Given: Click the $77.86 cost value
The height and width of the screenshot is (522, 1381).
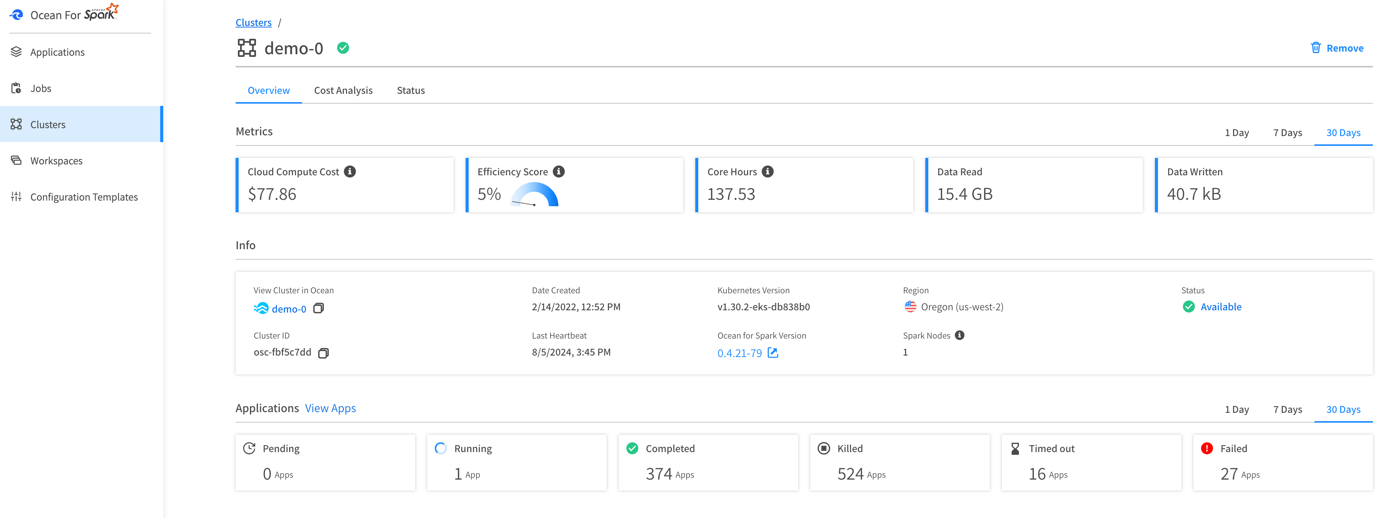Looking at the screenshot, I should pos(272,194).
